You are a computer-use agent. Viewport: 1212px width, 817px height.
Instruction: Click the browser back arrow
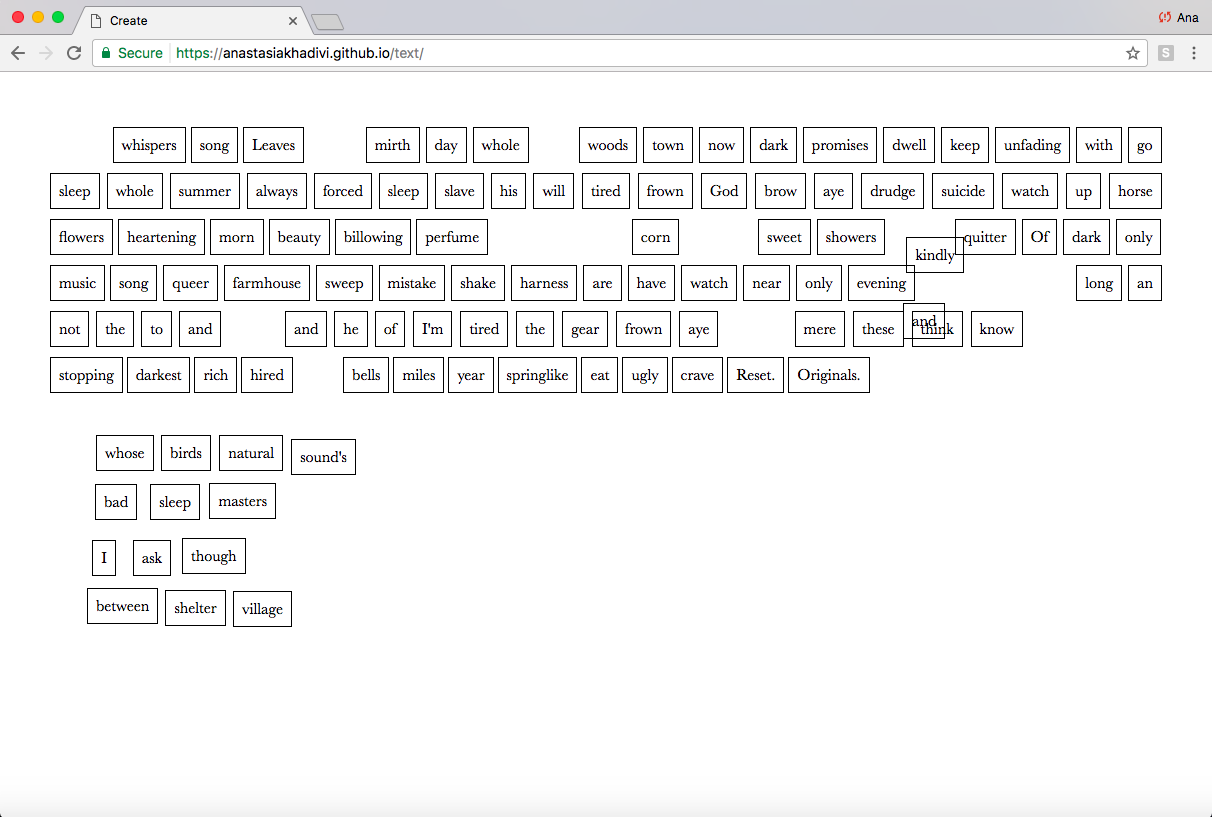point(17,53)
